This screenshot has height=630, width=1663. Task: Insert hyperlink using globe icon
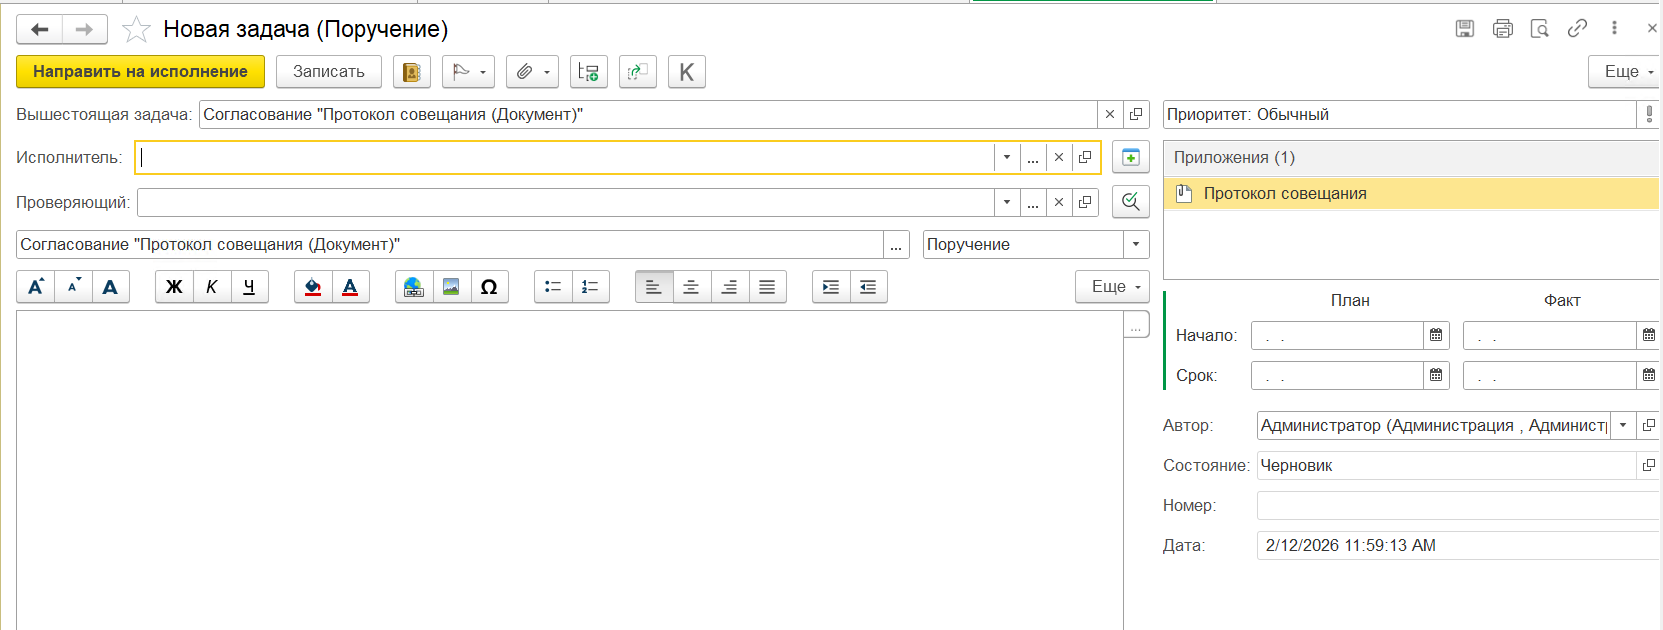[413, 287]
